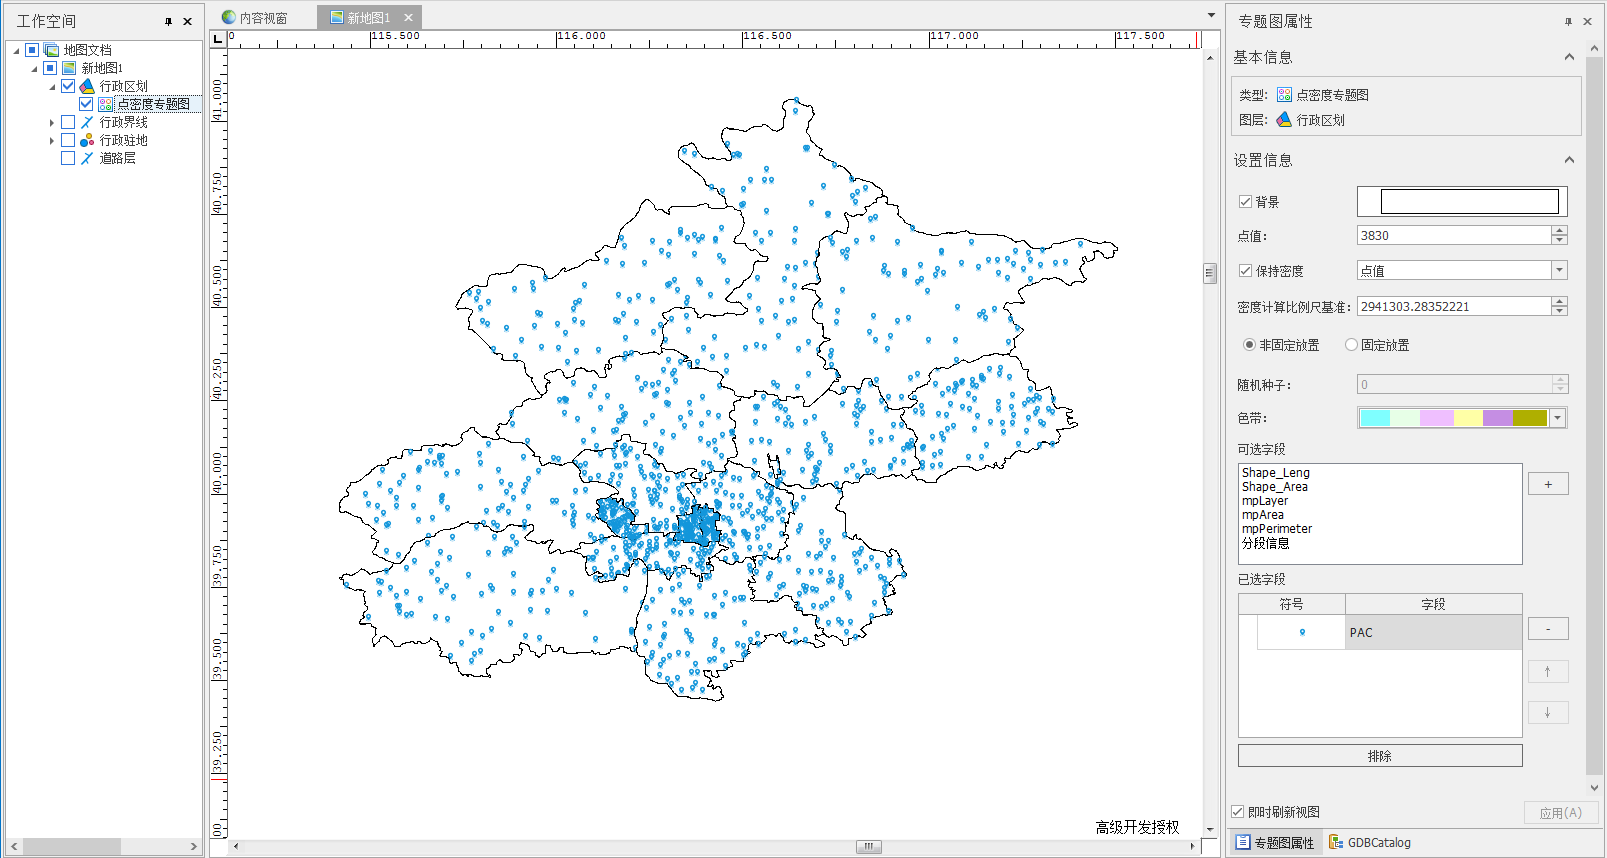Click the dot symbol in 已选字段 table

pyautogui.click(x=1301, y=632)
